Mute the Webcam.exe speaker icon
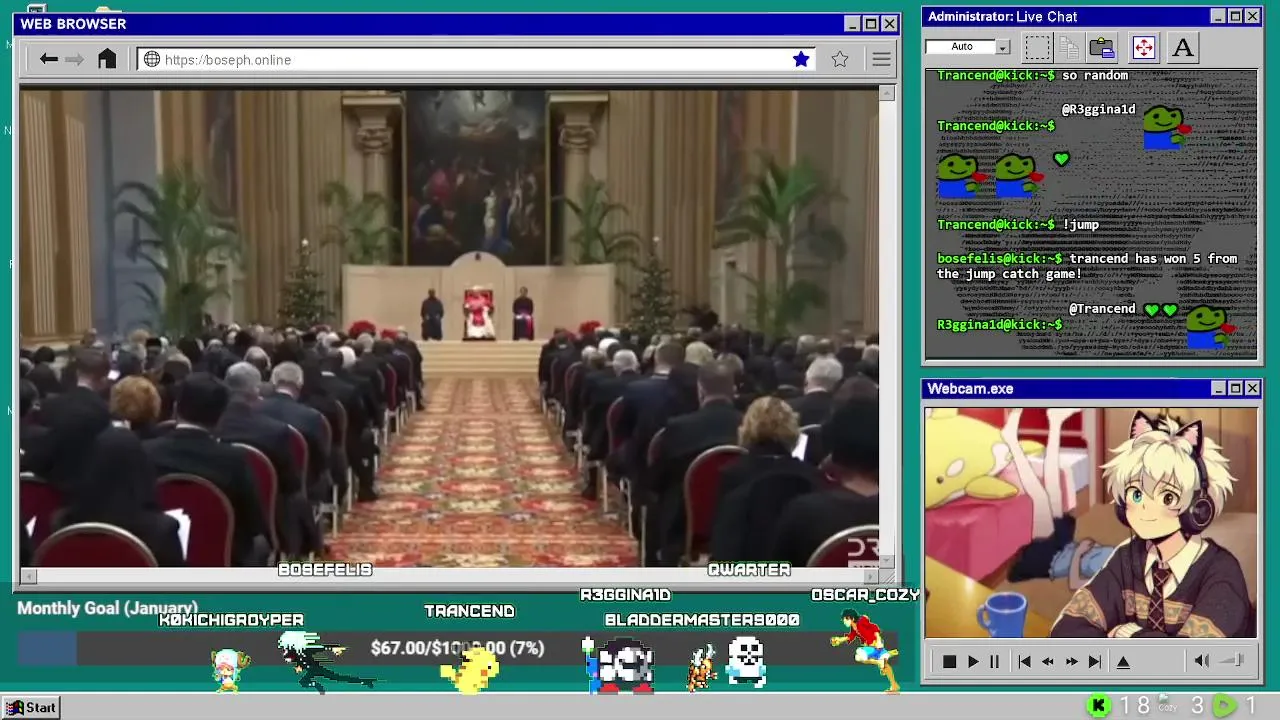The image size is (1280, 720). pos(1202,660)
